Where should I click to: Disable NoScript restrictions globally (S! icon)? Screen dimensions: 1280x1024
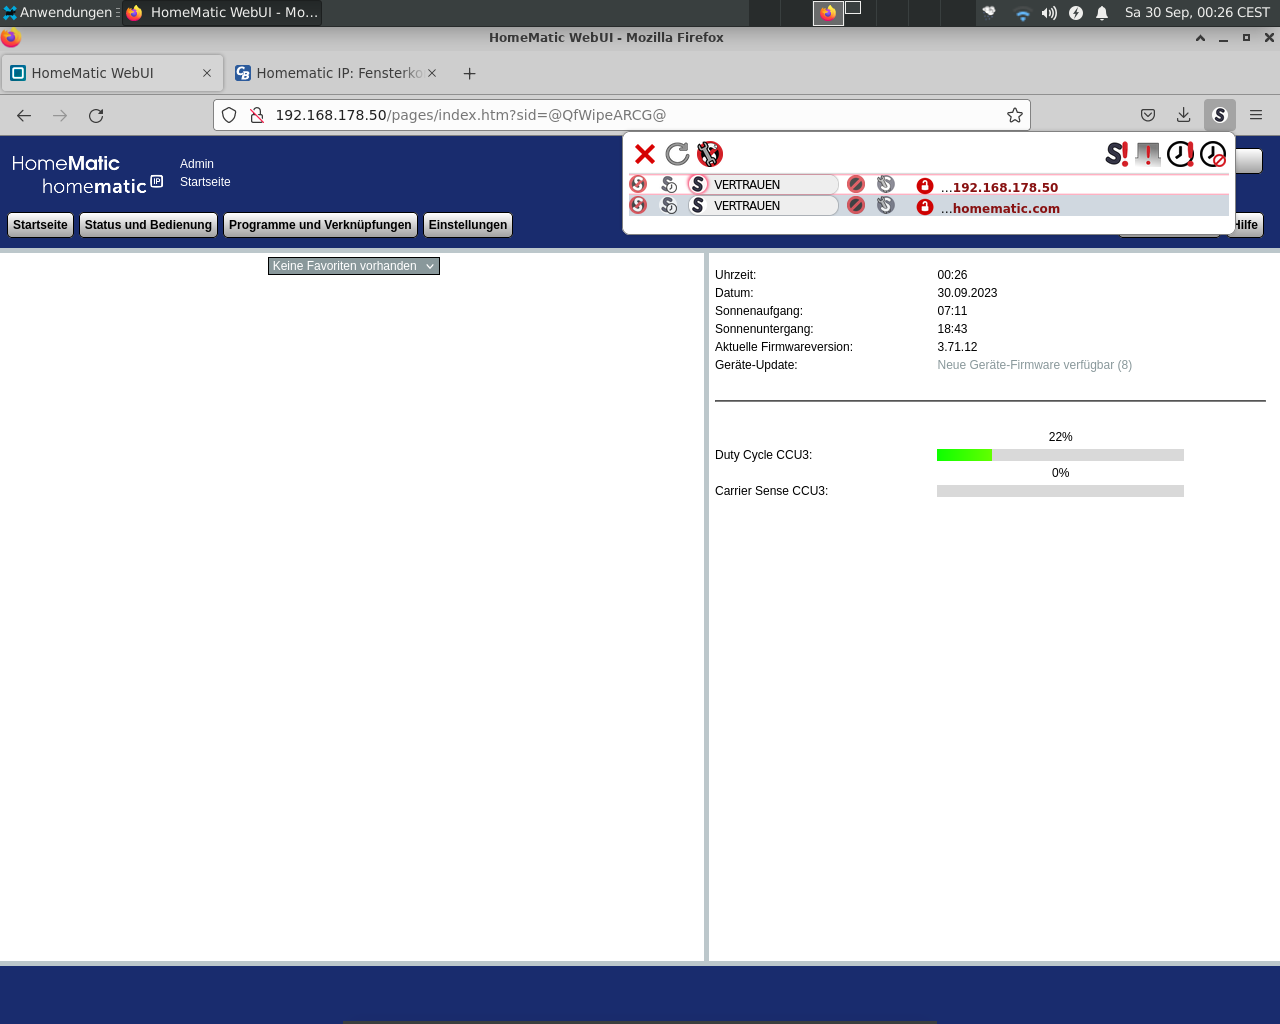[x=1116, y=154]
